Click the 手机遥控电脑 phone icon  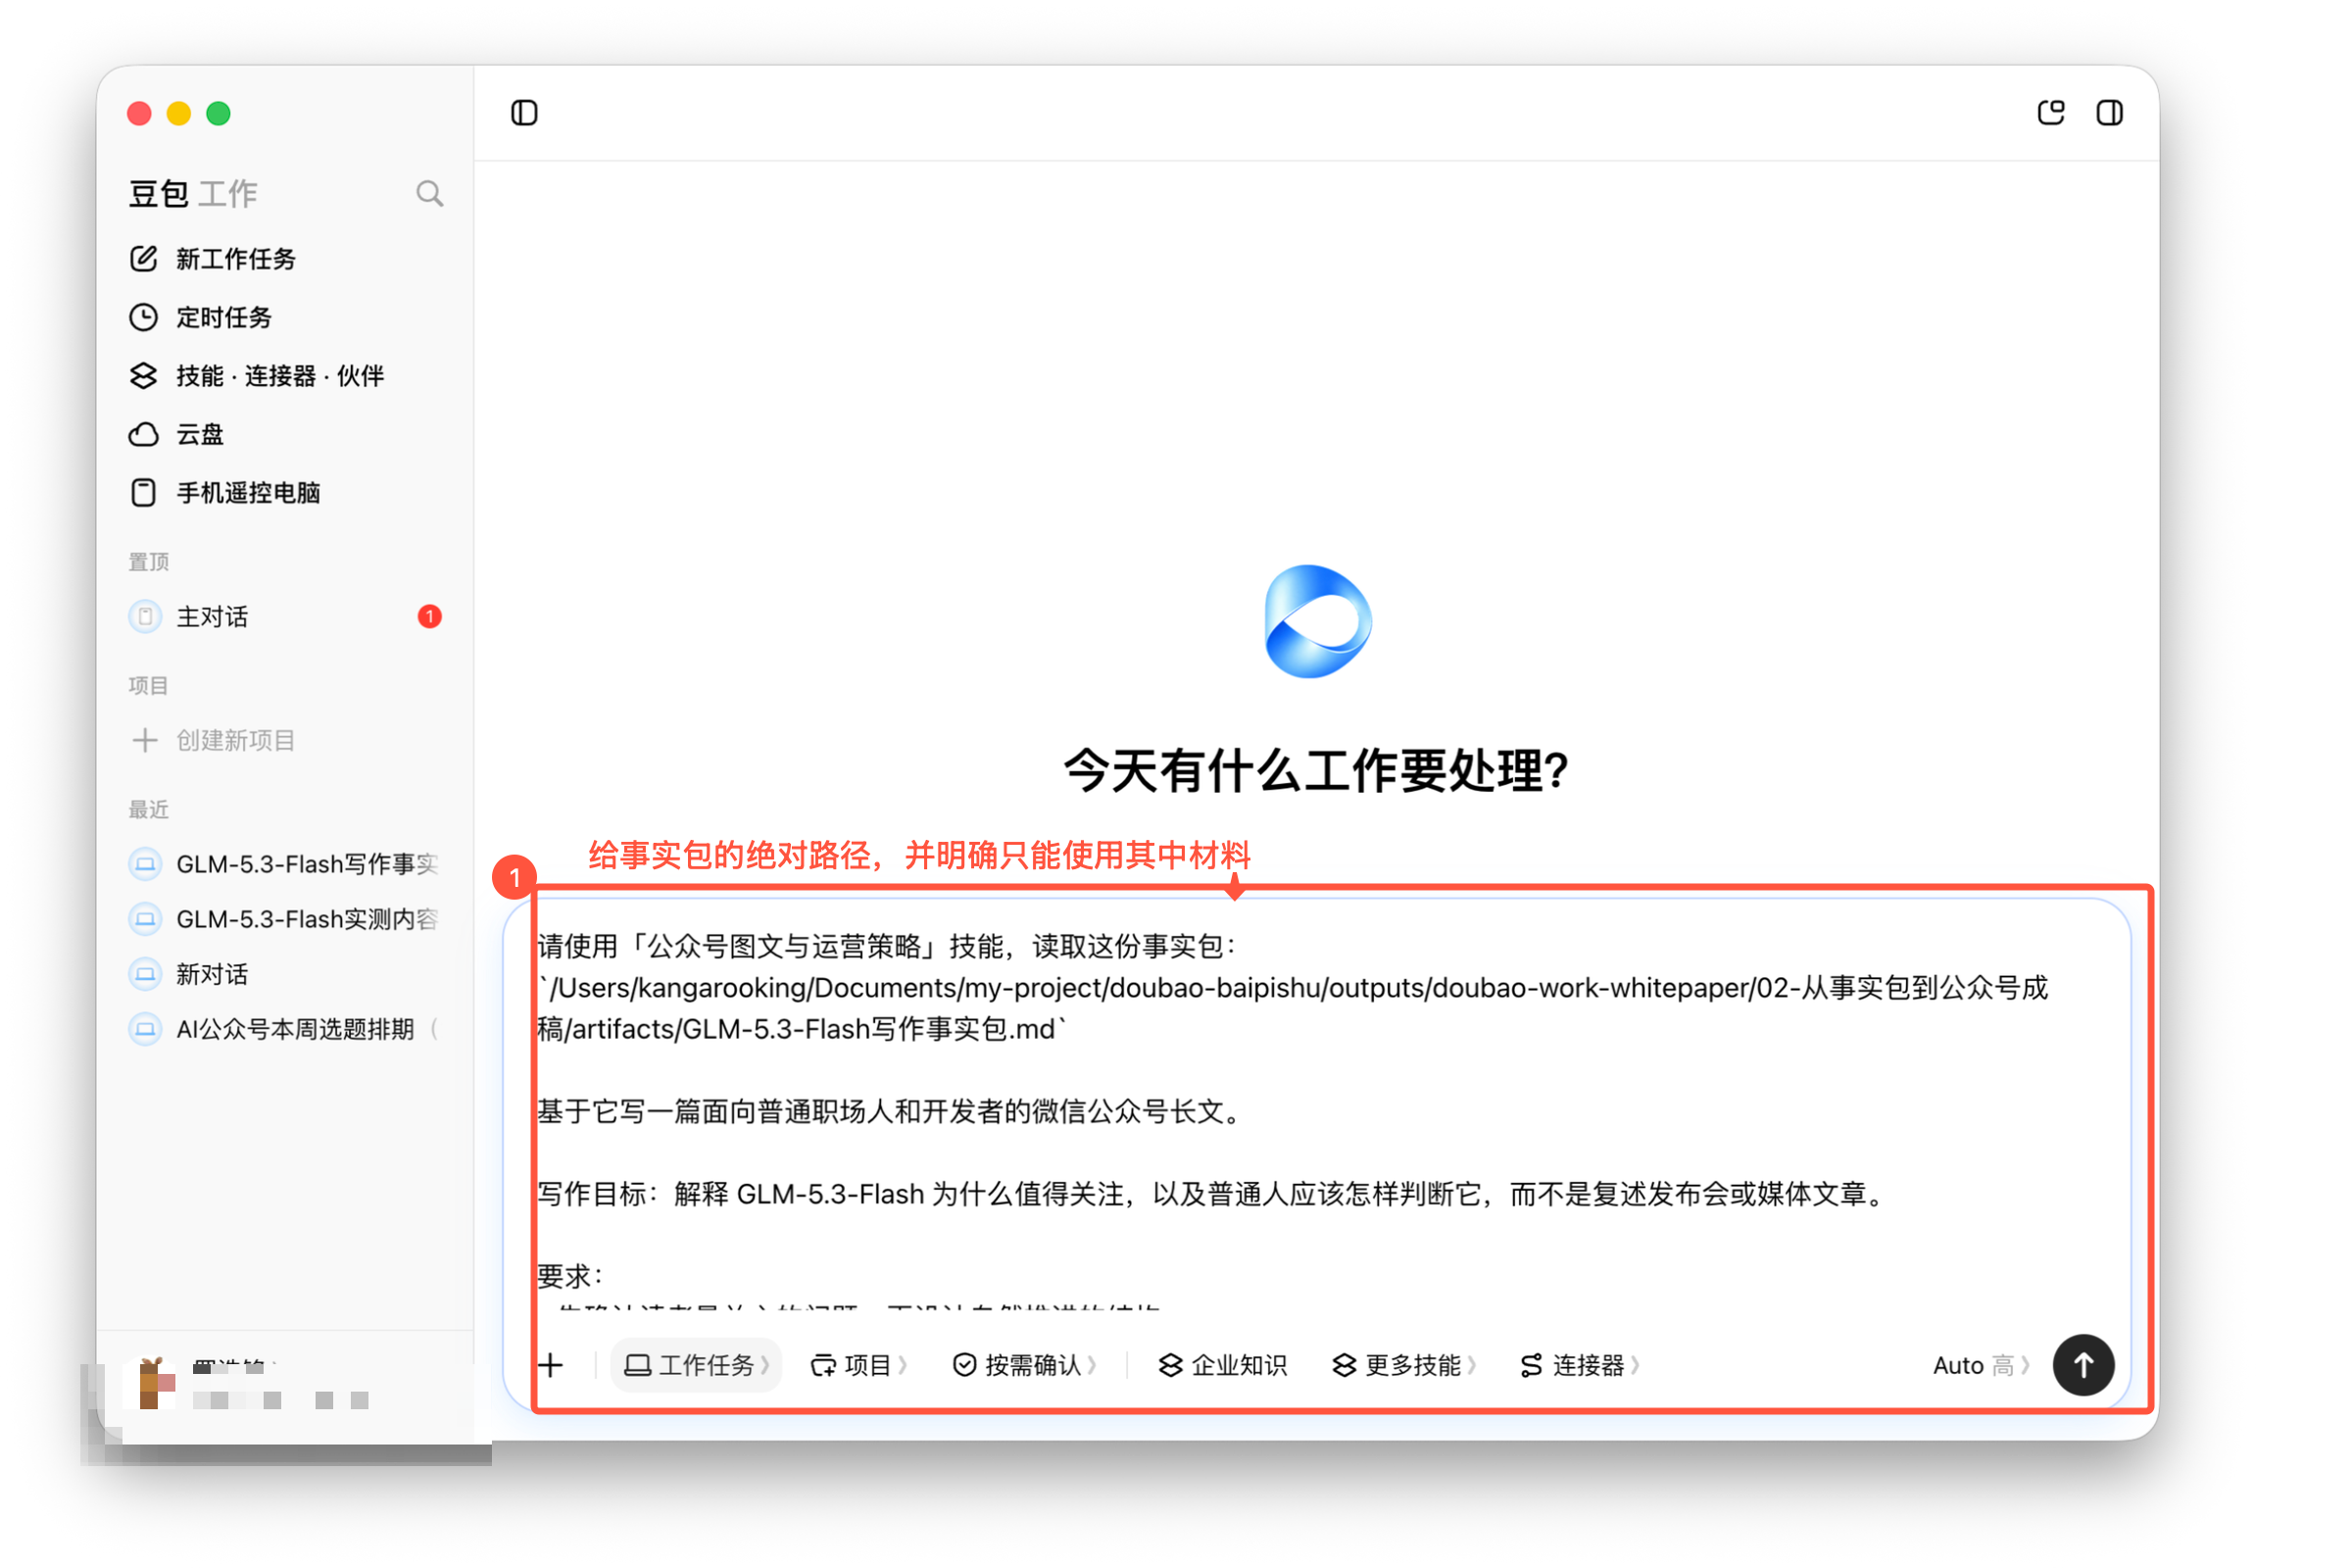click(144, 492)
